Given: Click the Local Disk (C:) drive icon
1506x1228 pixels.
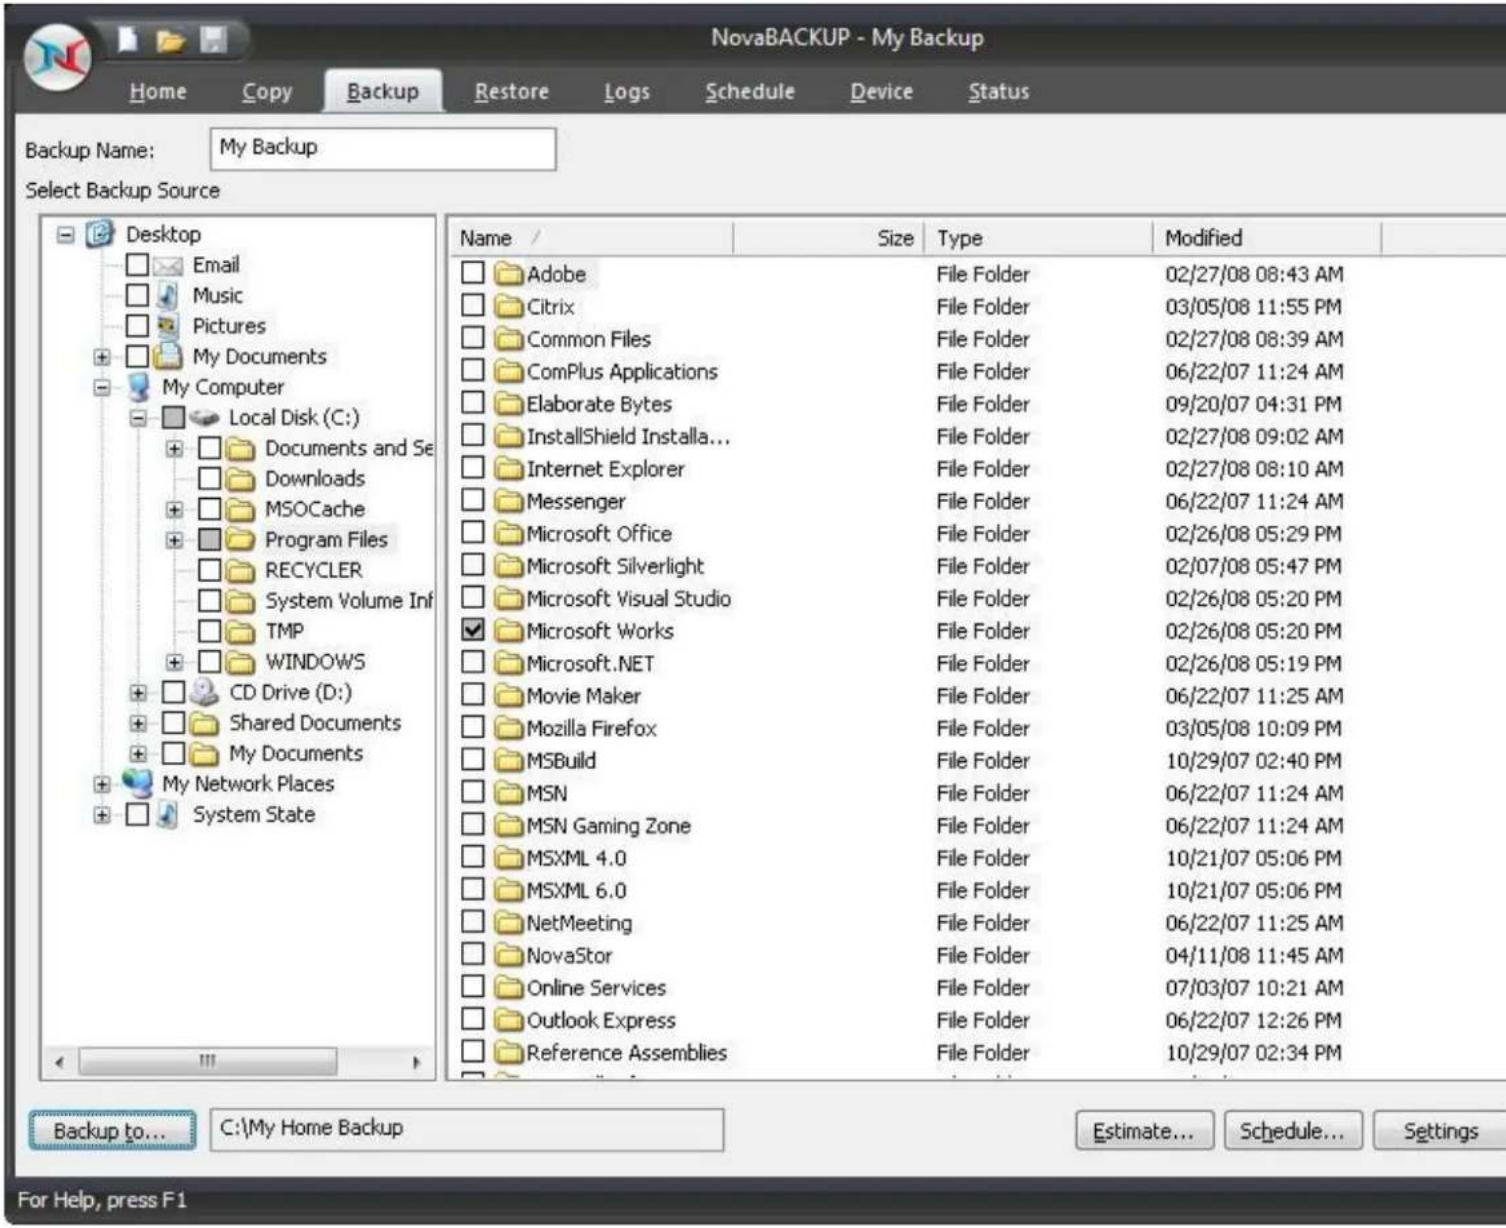Looking at the screenshot, I should (204, 418).
